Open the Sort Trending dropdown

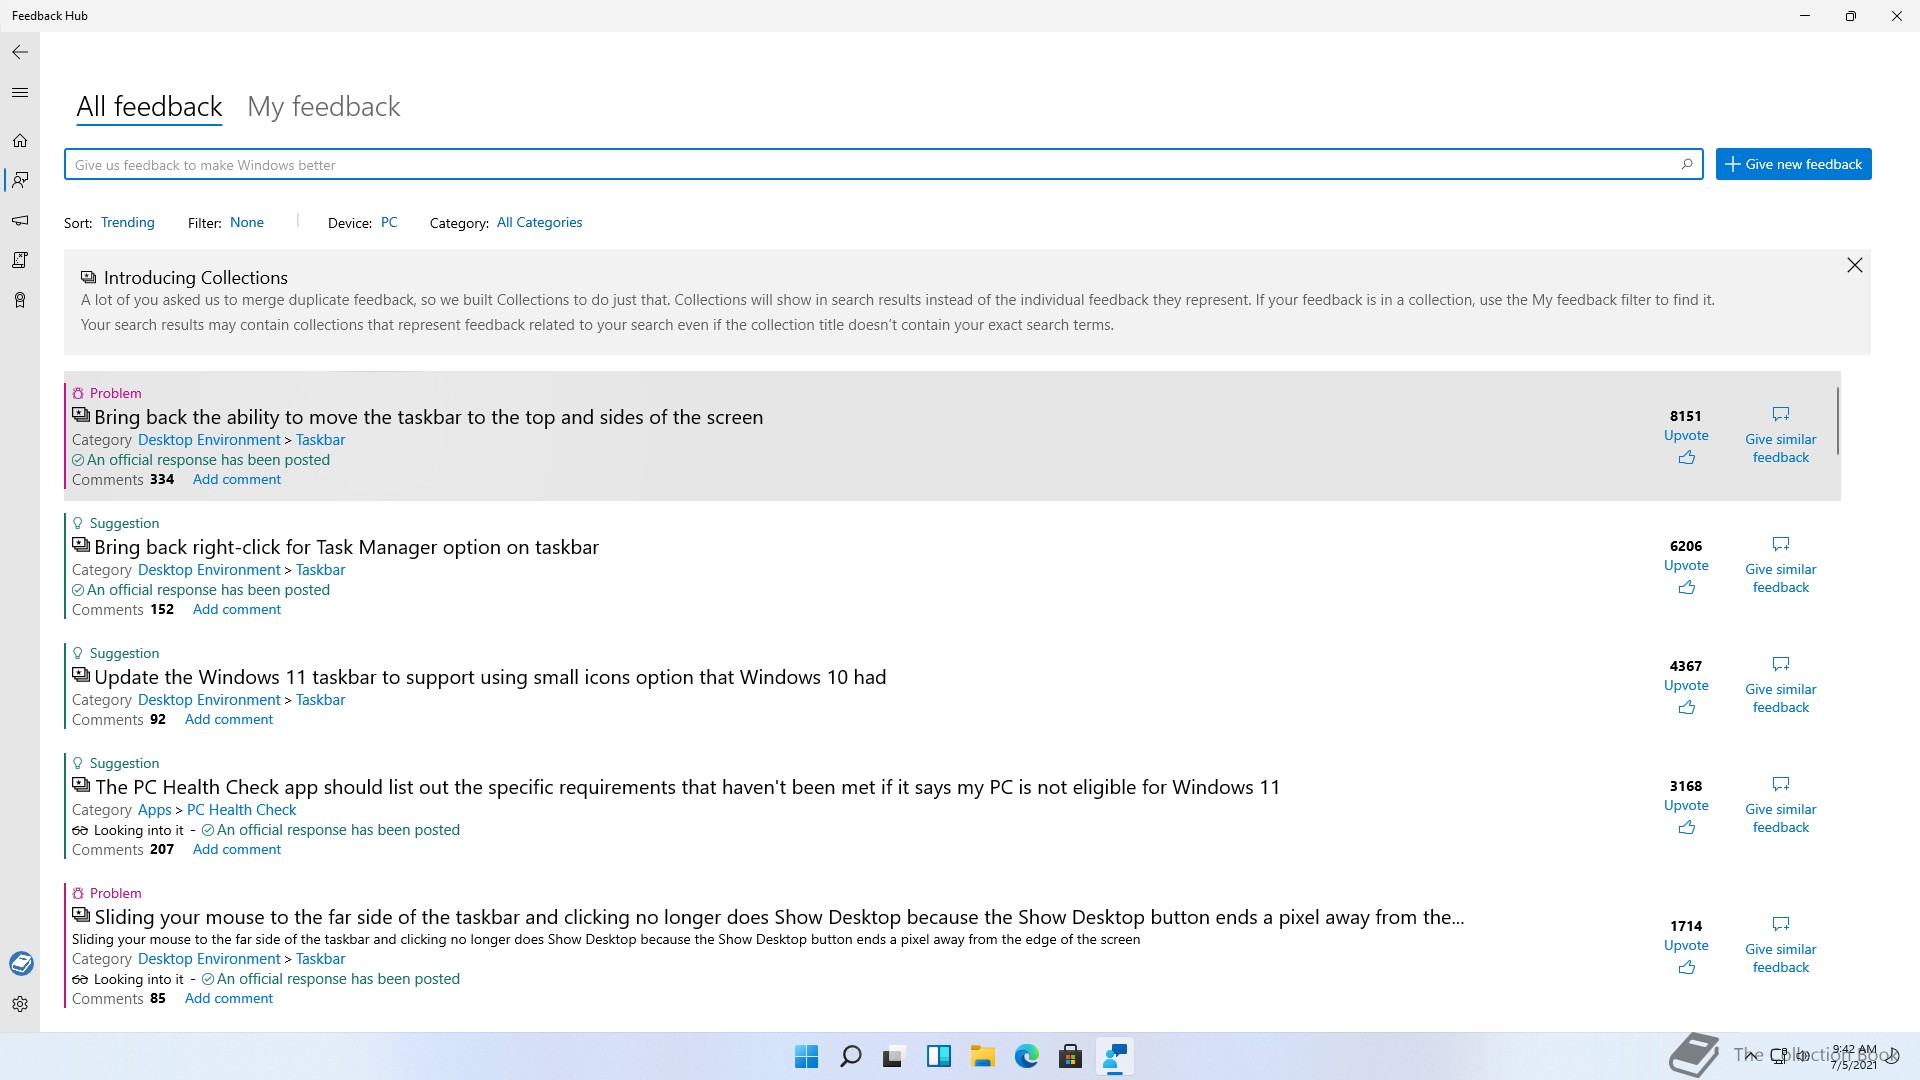[x=128, y=222]
